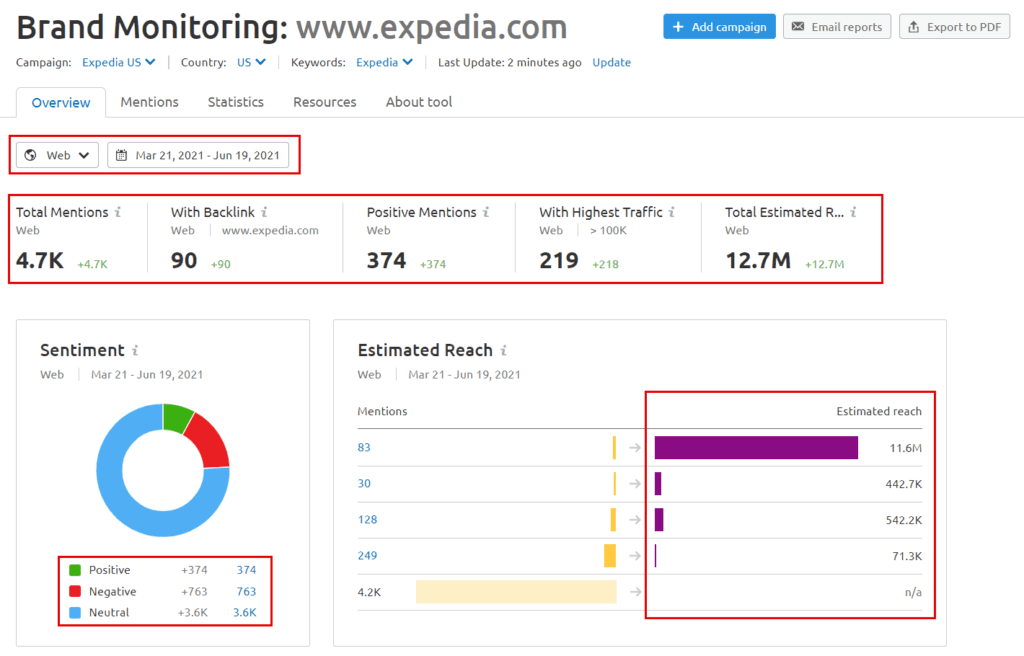Click the arrow icon in the 4.2K mentions row

click(x=635, y=592)
